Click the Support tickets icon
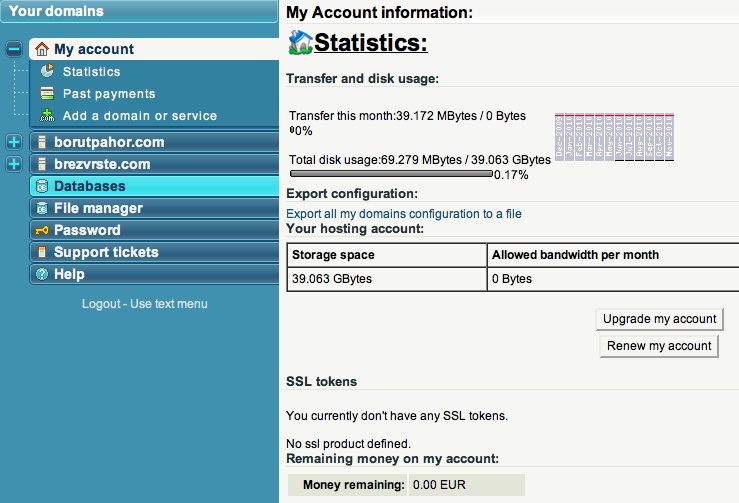Image resolution: width=739 pixels, height=503 pixels. click(x=42, y=252)
